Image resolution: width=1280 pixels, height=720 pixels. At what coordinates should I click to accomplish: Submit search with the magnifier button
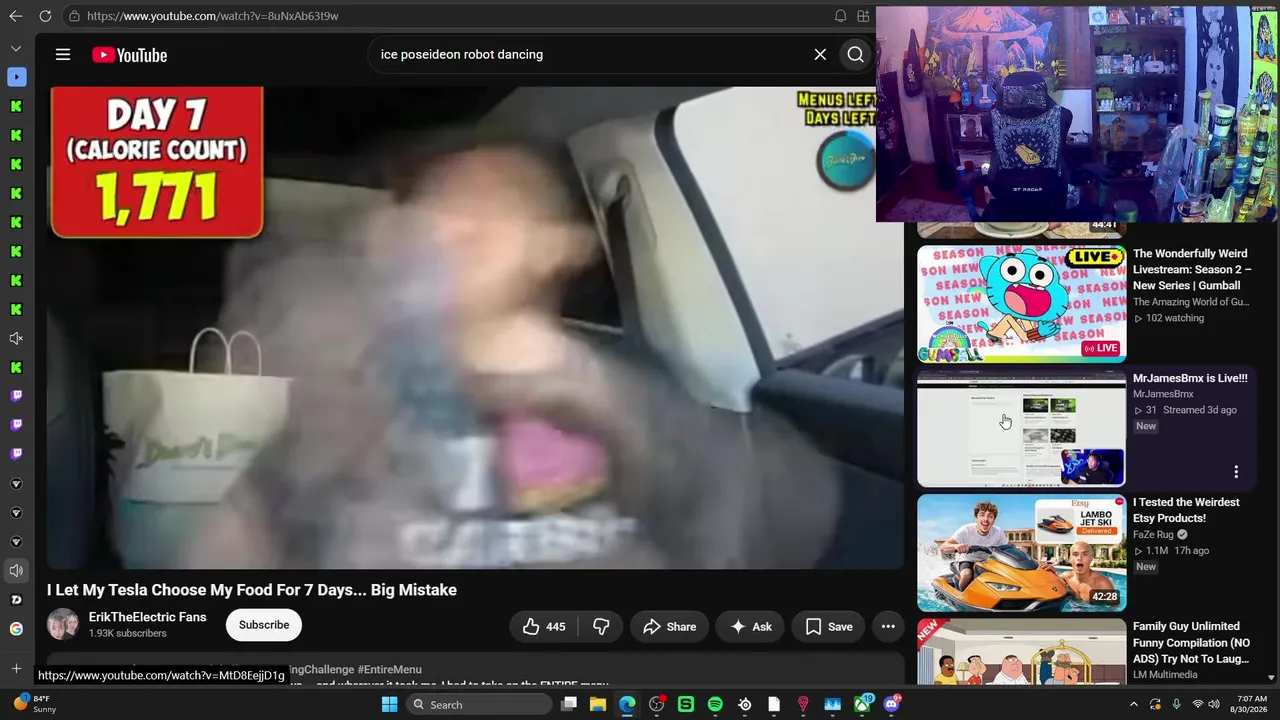[x=855, y=55]
